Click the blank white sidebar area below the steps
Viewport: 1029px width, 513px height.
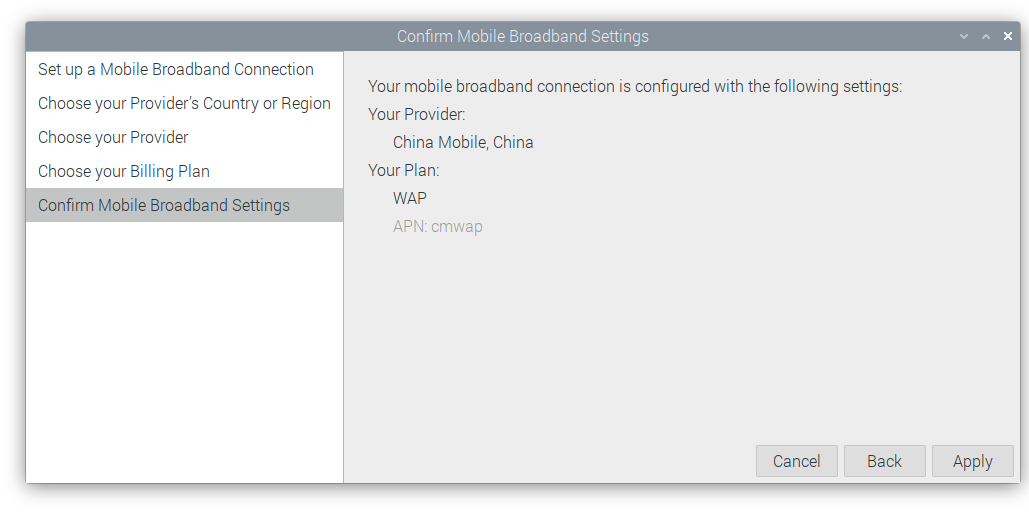[x=184, y=350]
